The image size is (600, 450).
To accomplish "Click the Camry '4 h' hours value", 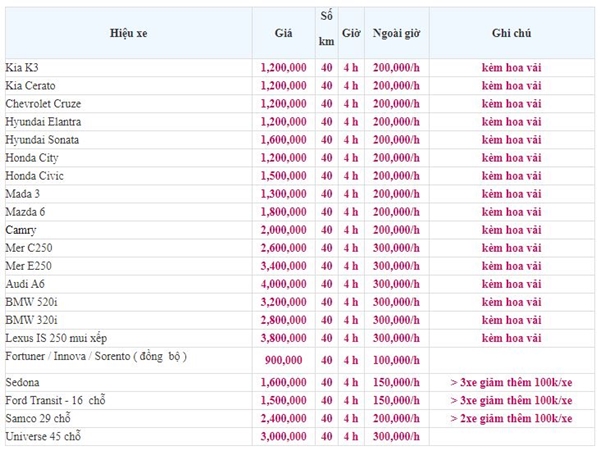I will click(351, 230).
